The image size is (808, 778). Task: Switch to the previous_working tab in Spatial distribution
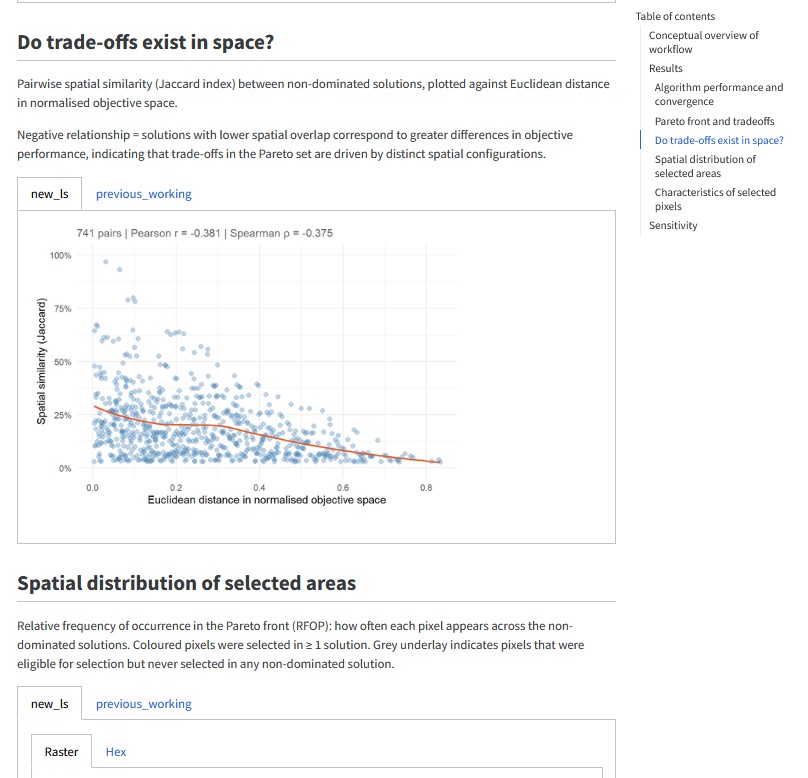click(143, 704)
